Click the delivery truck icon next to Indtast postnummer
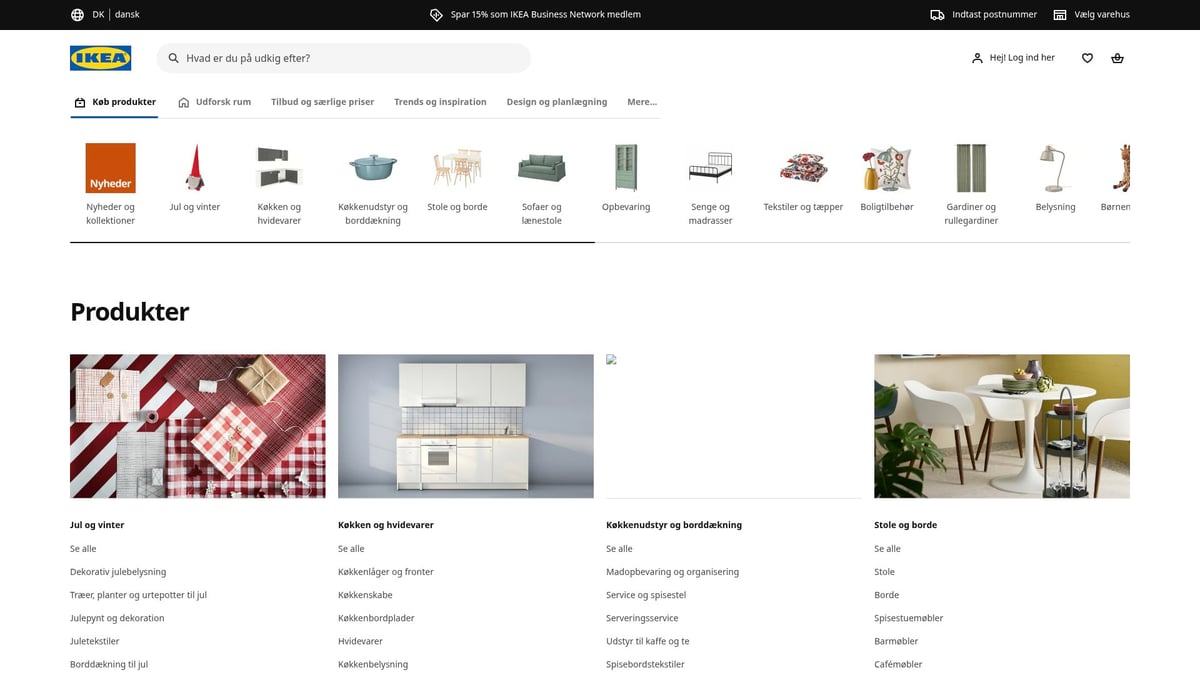This screenshot has height=675, width=1200. 936,14
